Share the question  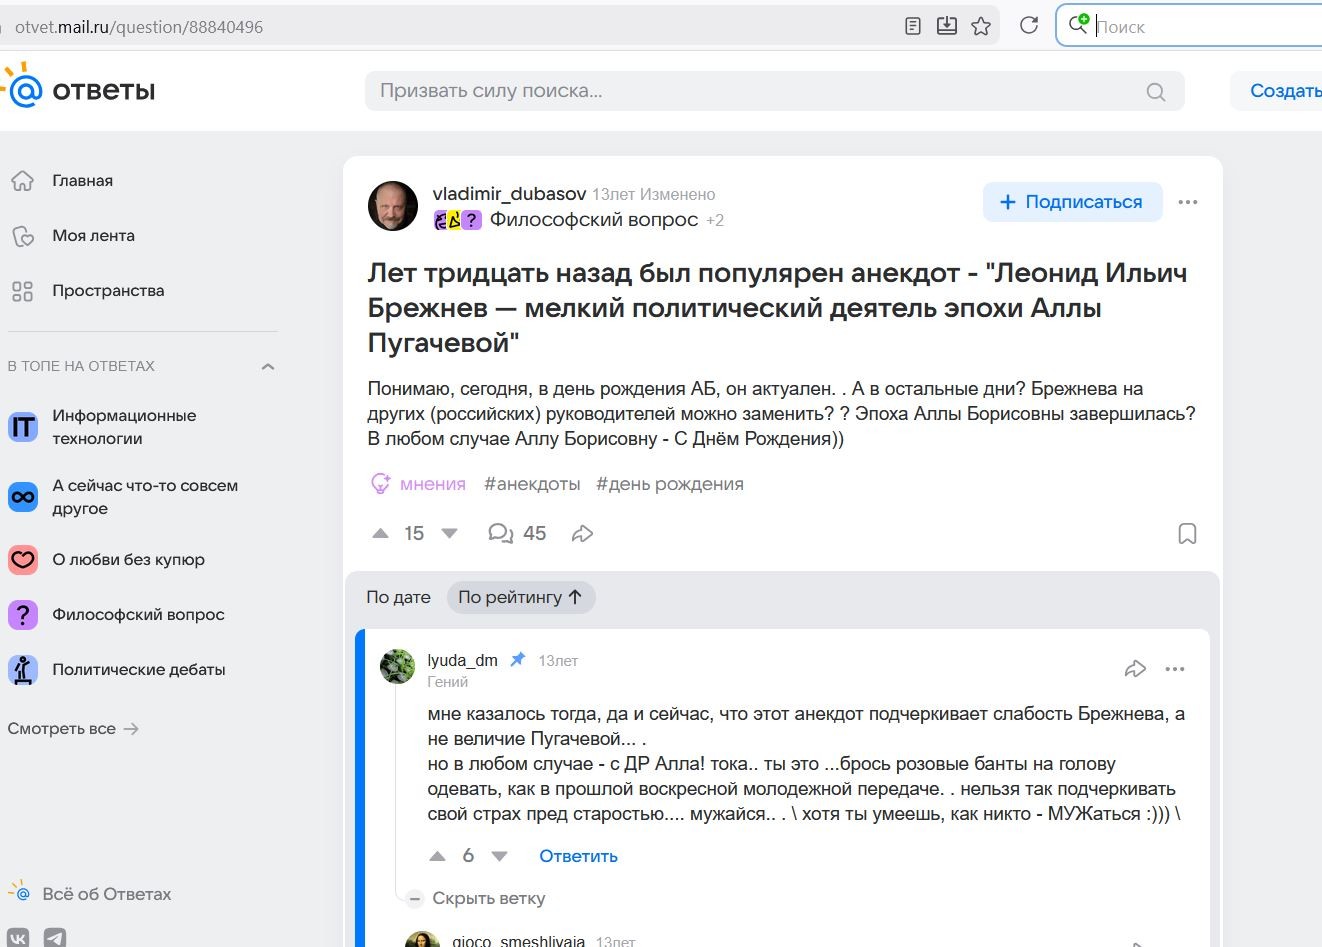[x=582, y=534]
